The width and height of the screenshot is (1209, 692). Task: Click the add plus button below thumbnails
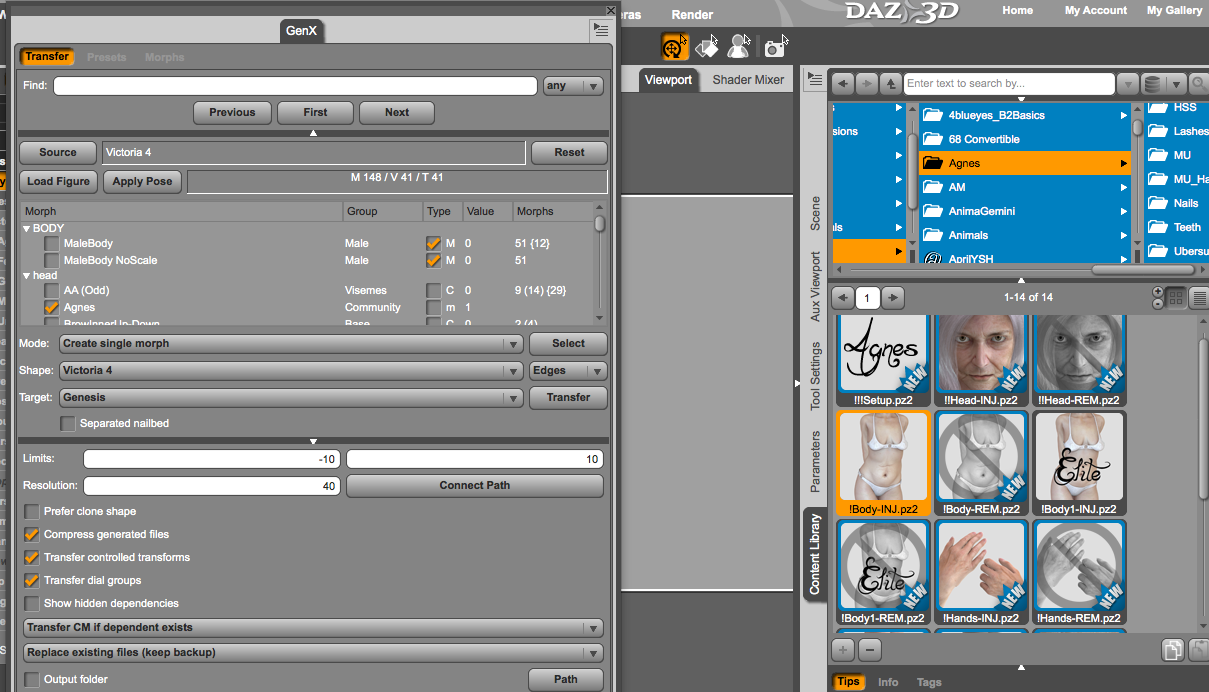pos(844,650)
